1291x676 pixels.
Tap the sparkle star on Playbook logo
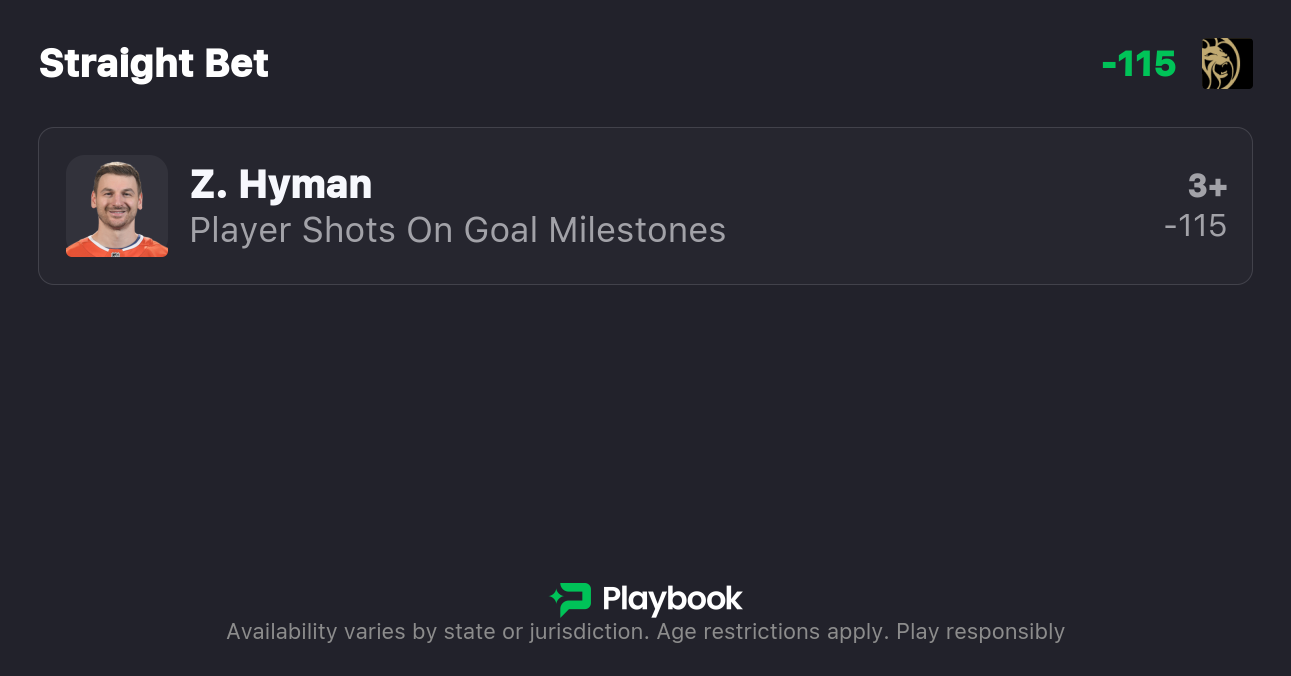point(555,599)
